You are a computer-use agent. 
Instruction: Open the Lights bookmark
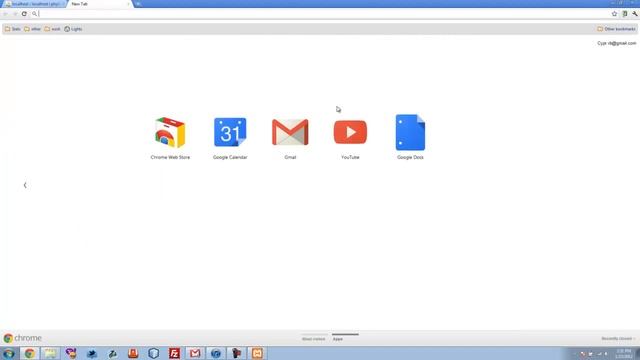pyautogui.click(x=73, y=29)
